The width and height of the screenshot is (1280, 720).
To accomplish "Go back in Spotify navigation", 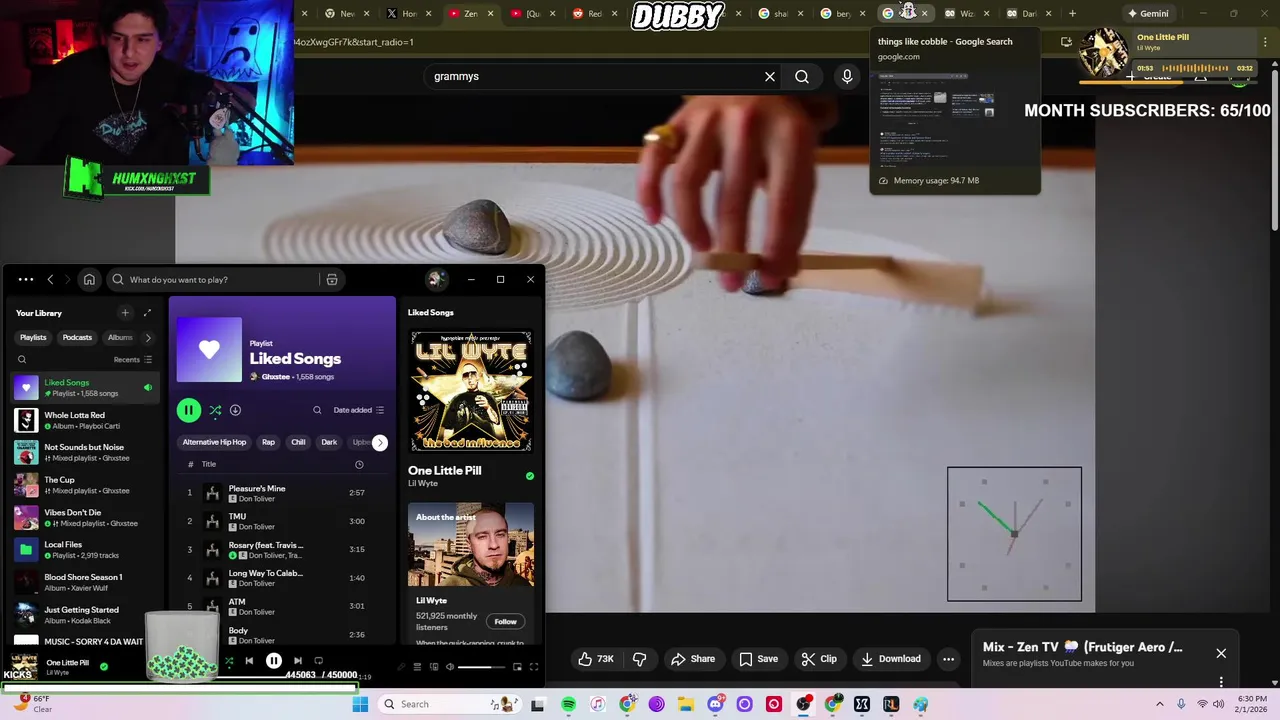I will click(51, 280).
